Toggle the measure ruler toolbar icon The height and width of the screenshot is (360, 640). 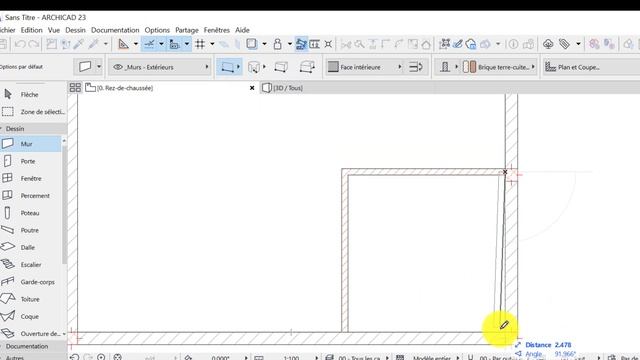tap(314, 44)
